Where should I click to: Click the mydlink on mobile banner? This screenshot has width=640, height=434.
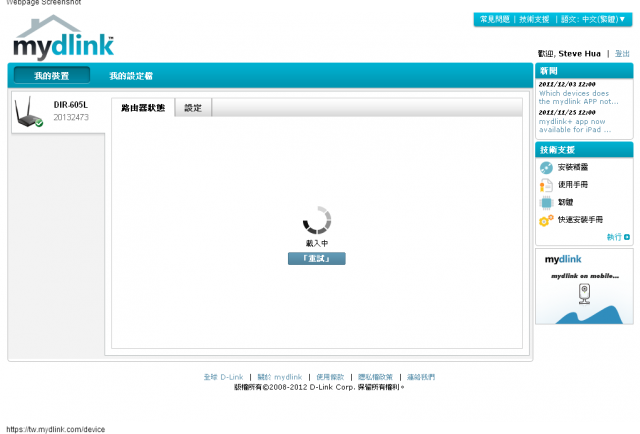click(584, 287)
